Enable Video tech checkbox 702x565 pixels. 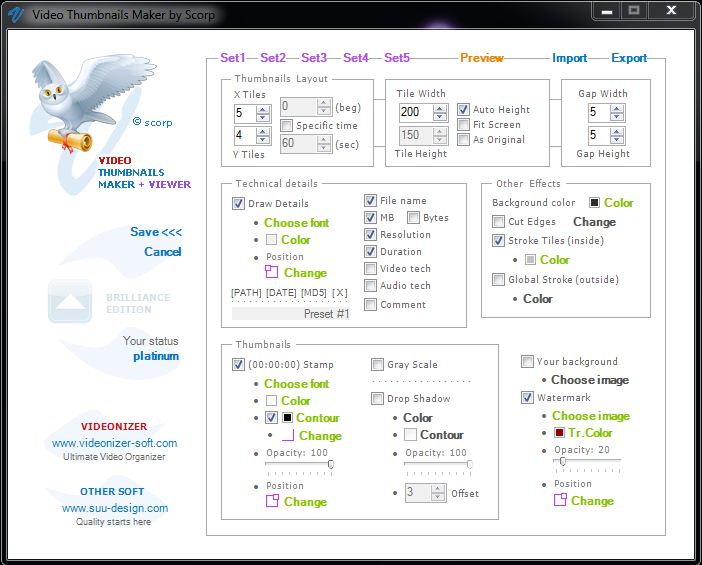[370, 268]
